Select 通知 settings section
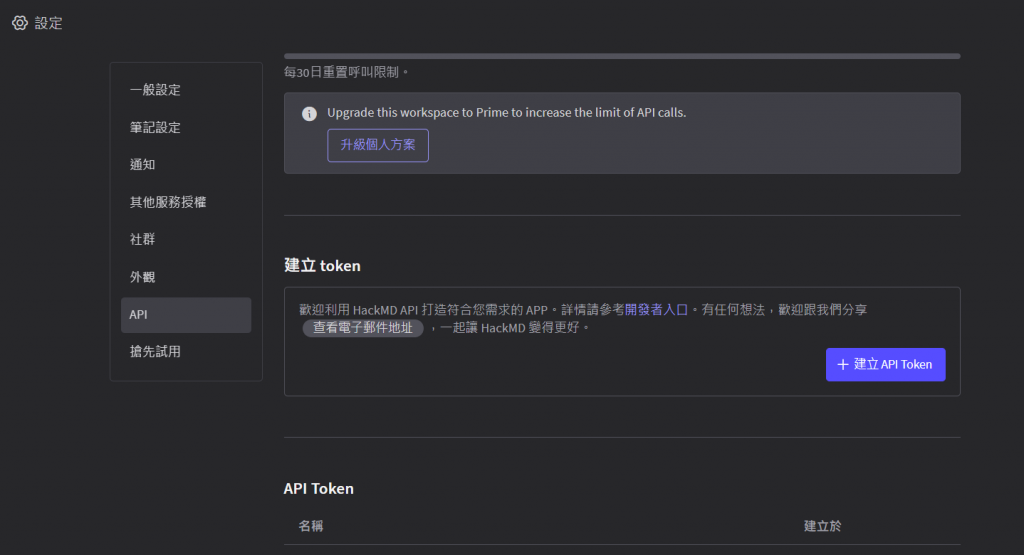 (x=186, y=165)
